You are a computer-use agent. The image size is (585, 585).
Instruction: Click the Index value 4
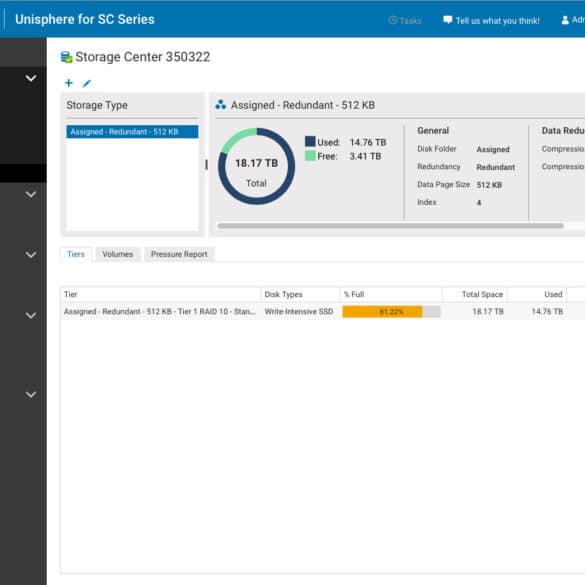(479, 203)
